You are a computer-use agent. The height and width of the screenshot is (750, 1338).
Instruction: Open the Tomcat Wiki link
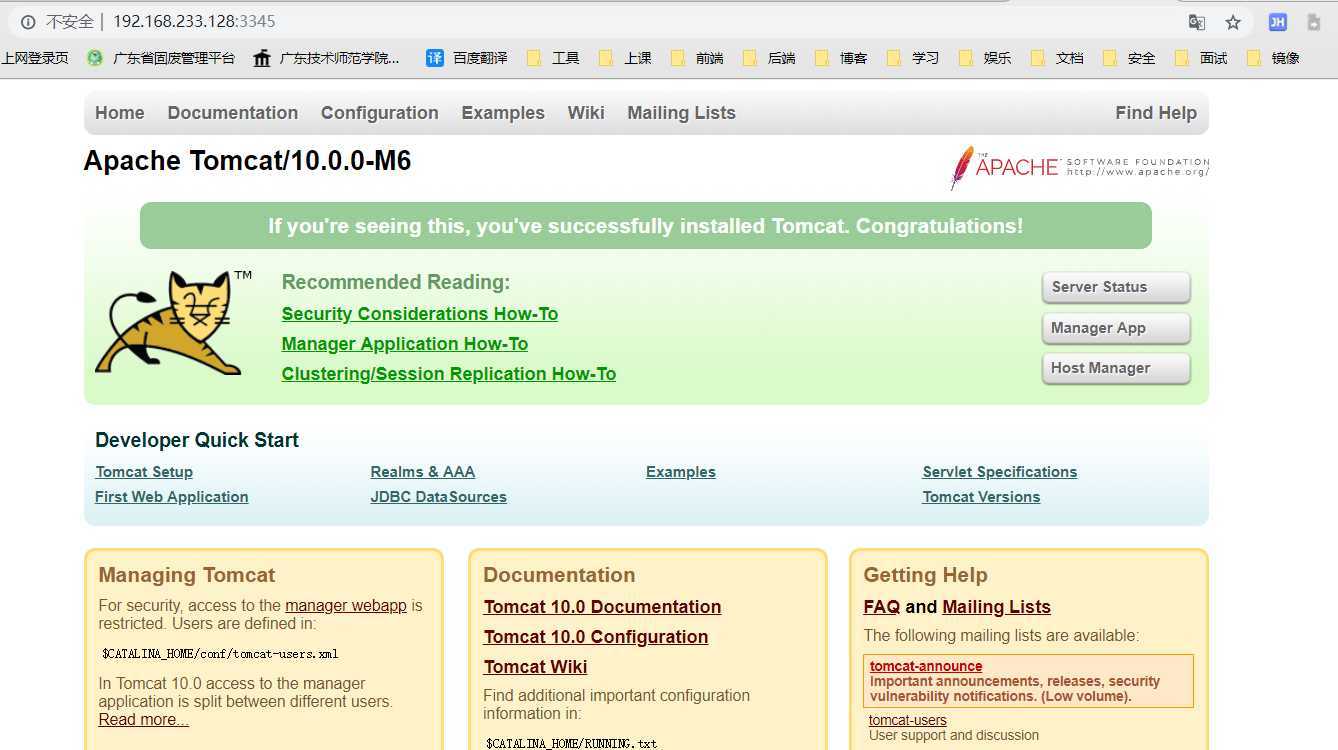click(x=535, y=667)
